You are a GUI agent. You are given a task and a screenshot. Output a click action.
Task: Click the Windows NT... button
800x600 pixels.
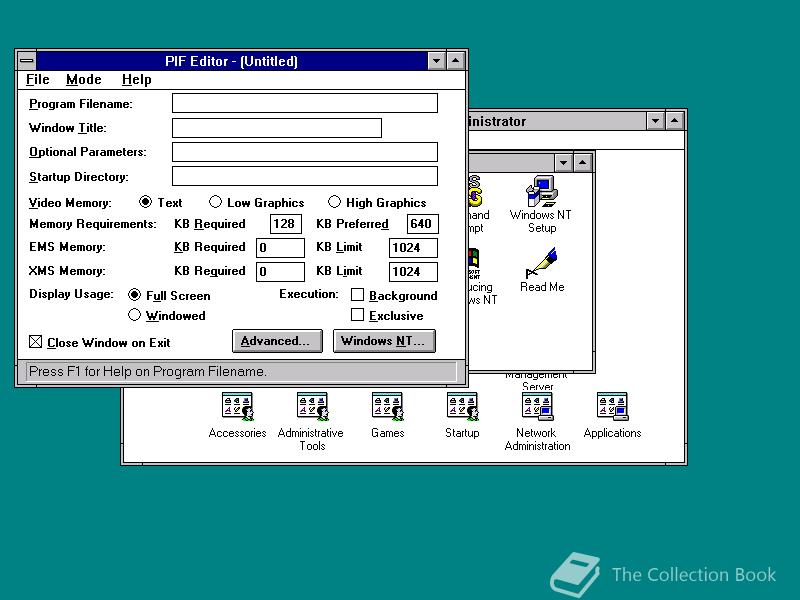(384, 341)
